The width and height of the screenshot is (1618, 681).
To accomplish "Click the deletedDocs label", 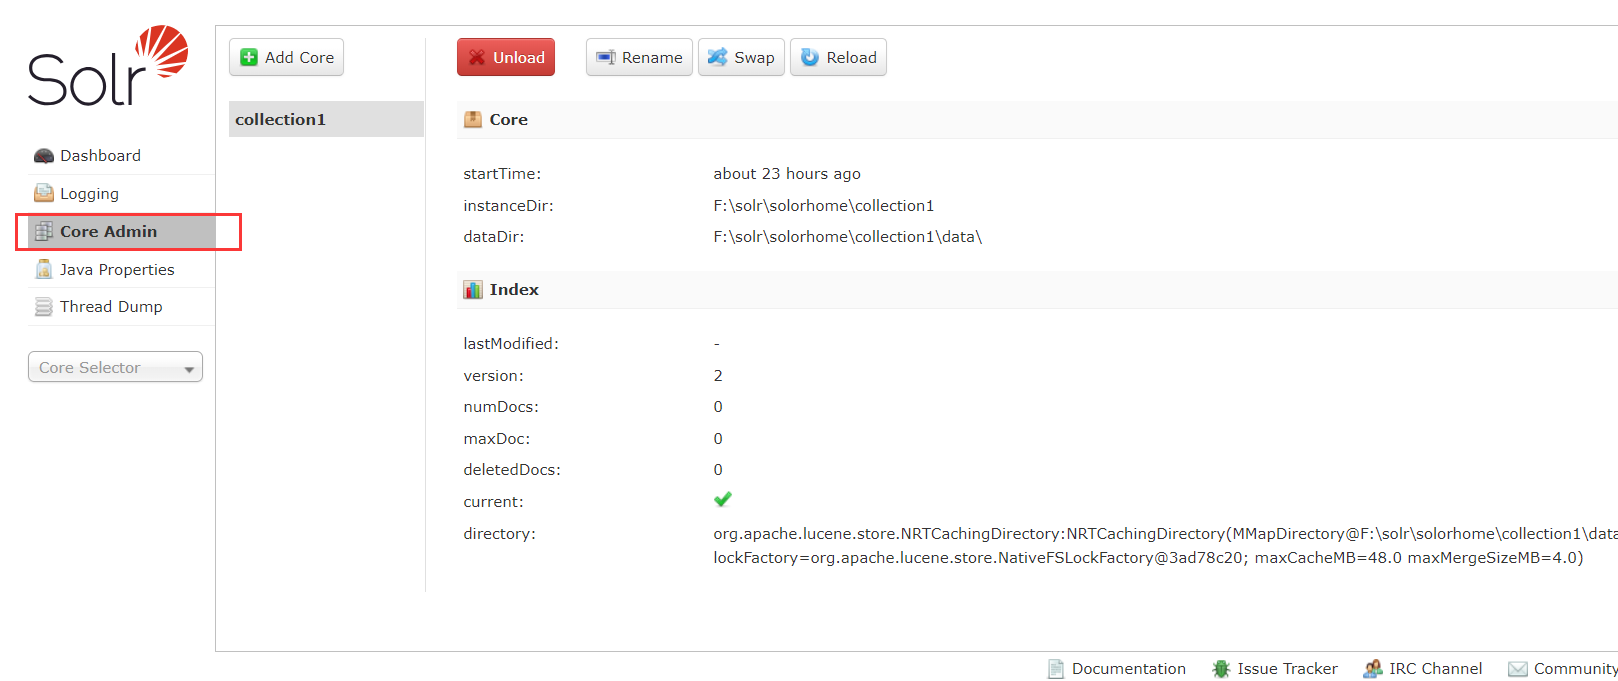I will 512,470.
